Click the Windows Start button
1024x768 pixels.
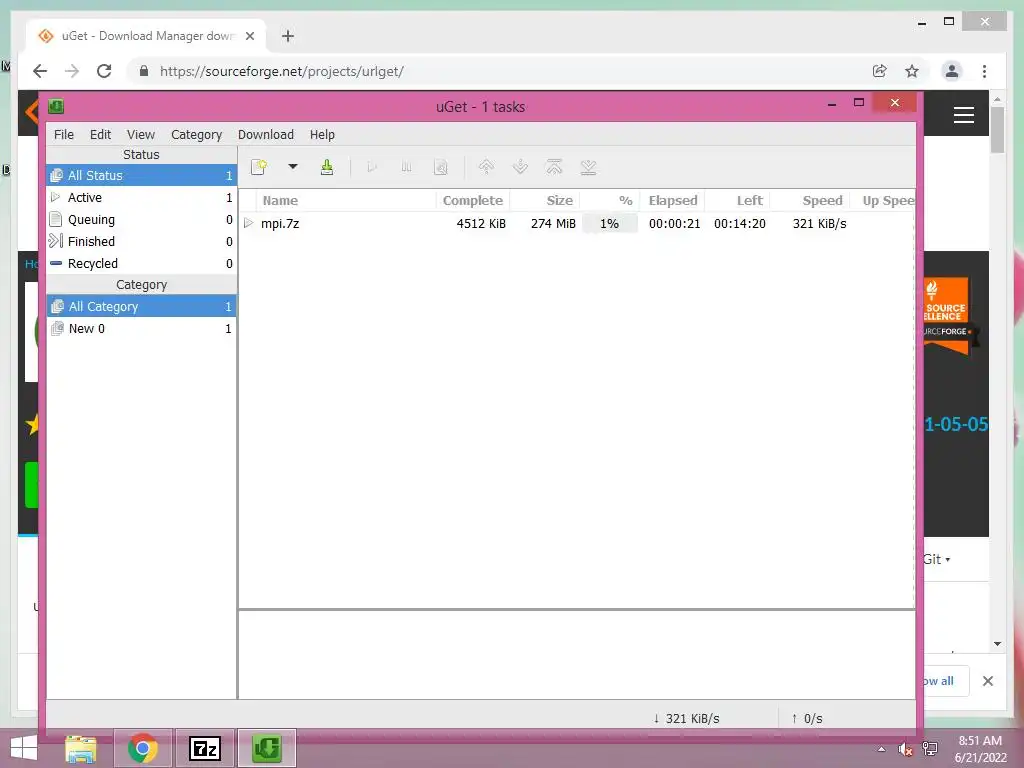pos(23,748)
